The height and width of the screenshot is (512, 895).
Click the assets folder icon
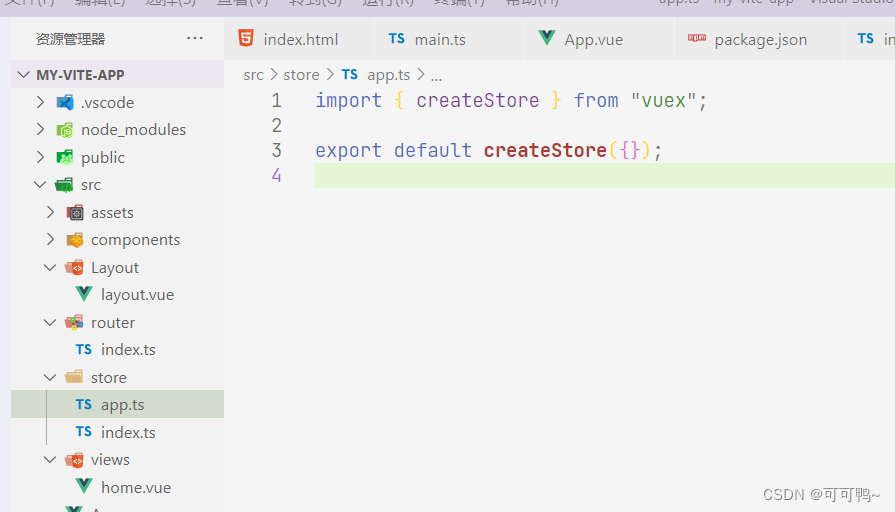(x=75, y=212)
